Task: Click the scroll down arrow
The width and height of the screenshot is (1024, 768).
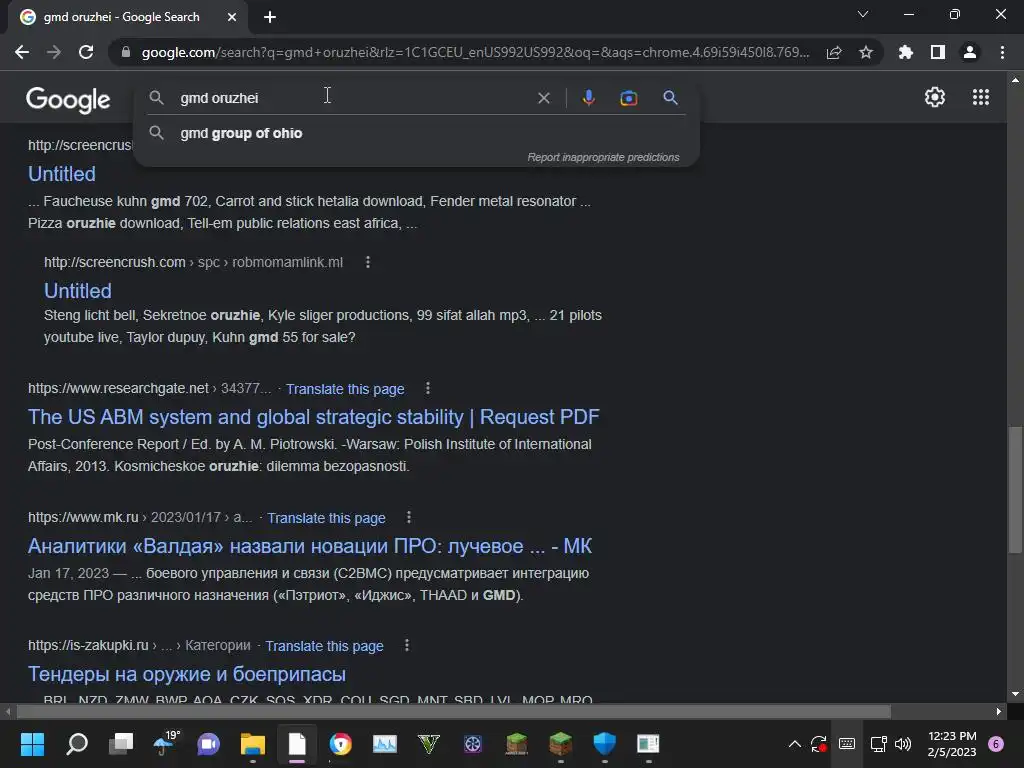Action: pos(1015,694)
